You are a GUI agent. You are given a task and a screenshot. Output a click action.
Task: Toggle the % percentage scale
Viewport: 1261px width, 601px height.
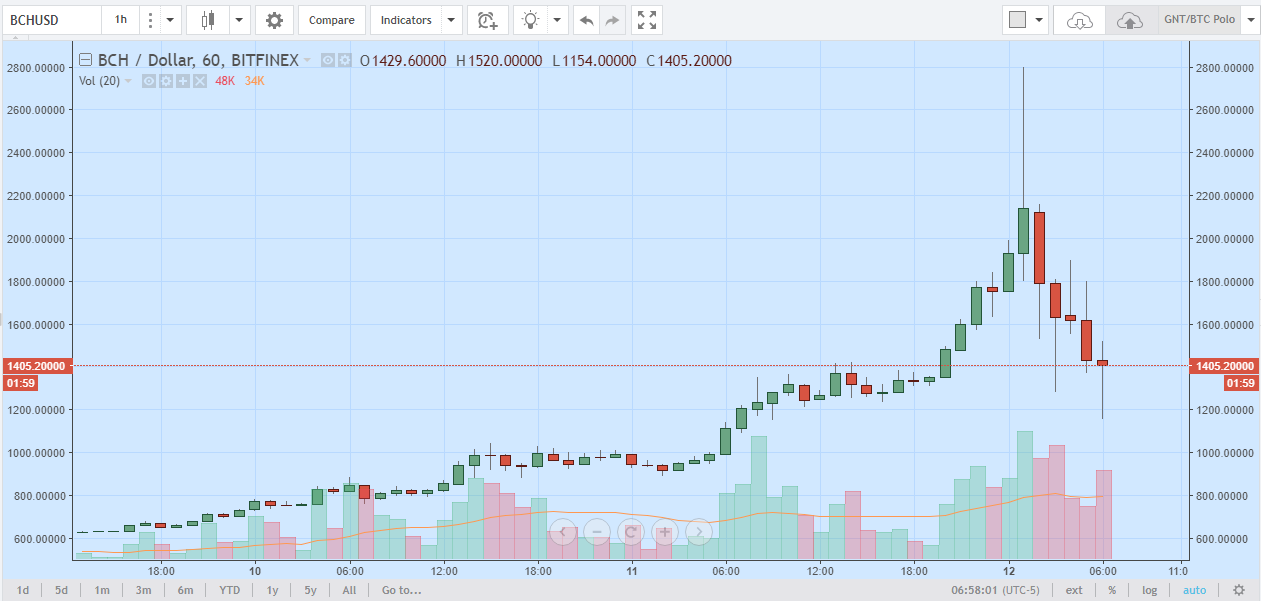1112,590
